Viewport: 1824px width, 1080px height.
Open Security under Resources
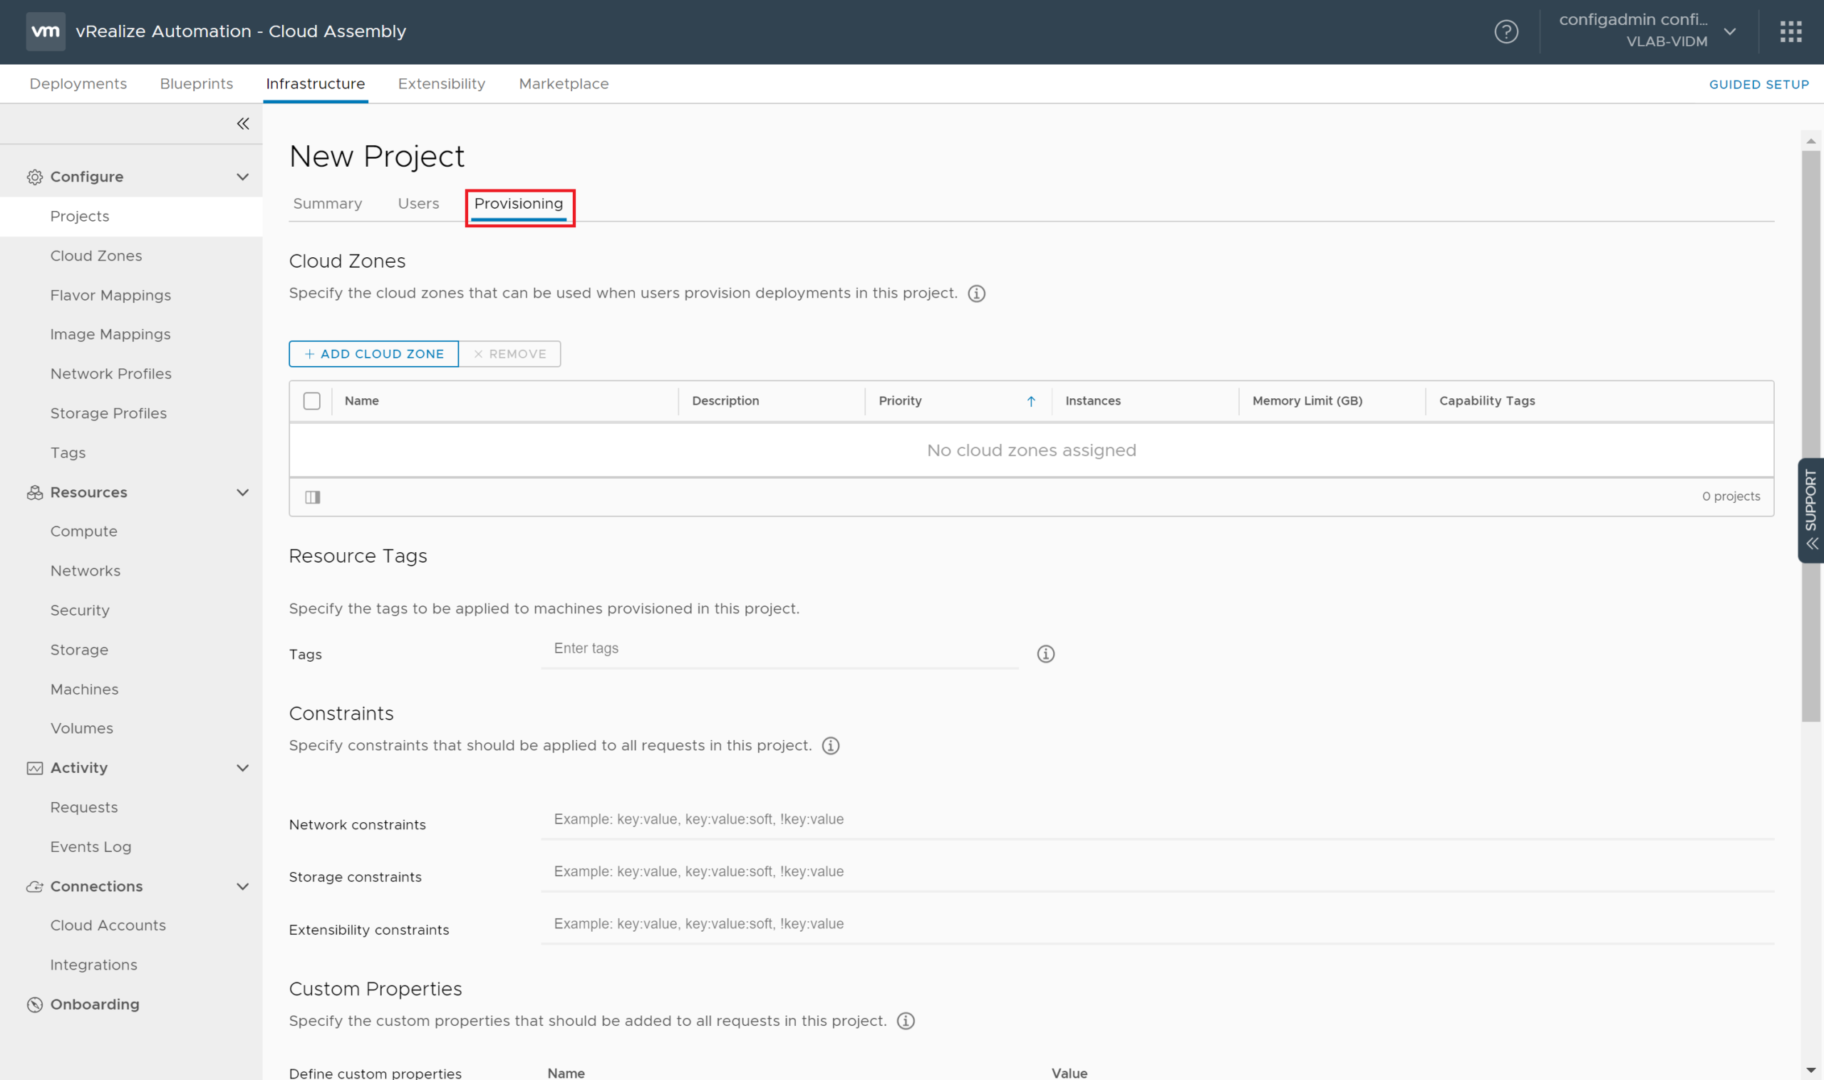(80, 610)
